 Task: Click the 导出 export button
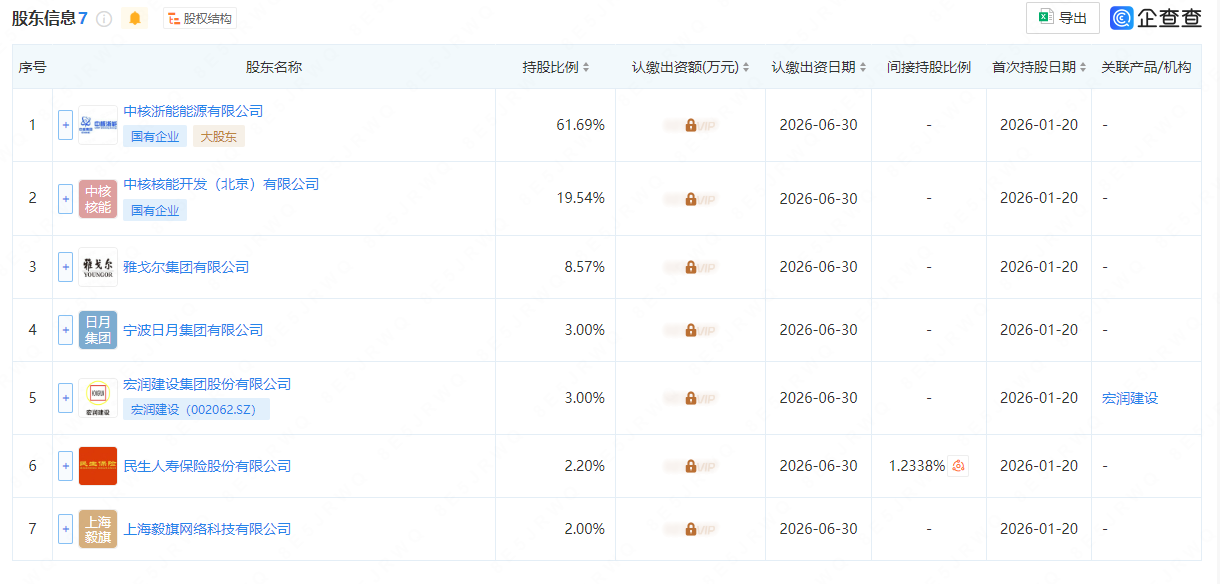coord(1062,18)
